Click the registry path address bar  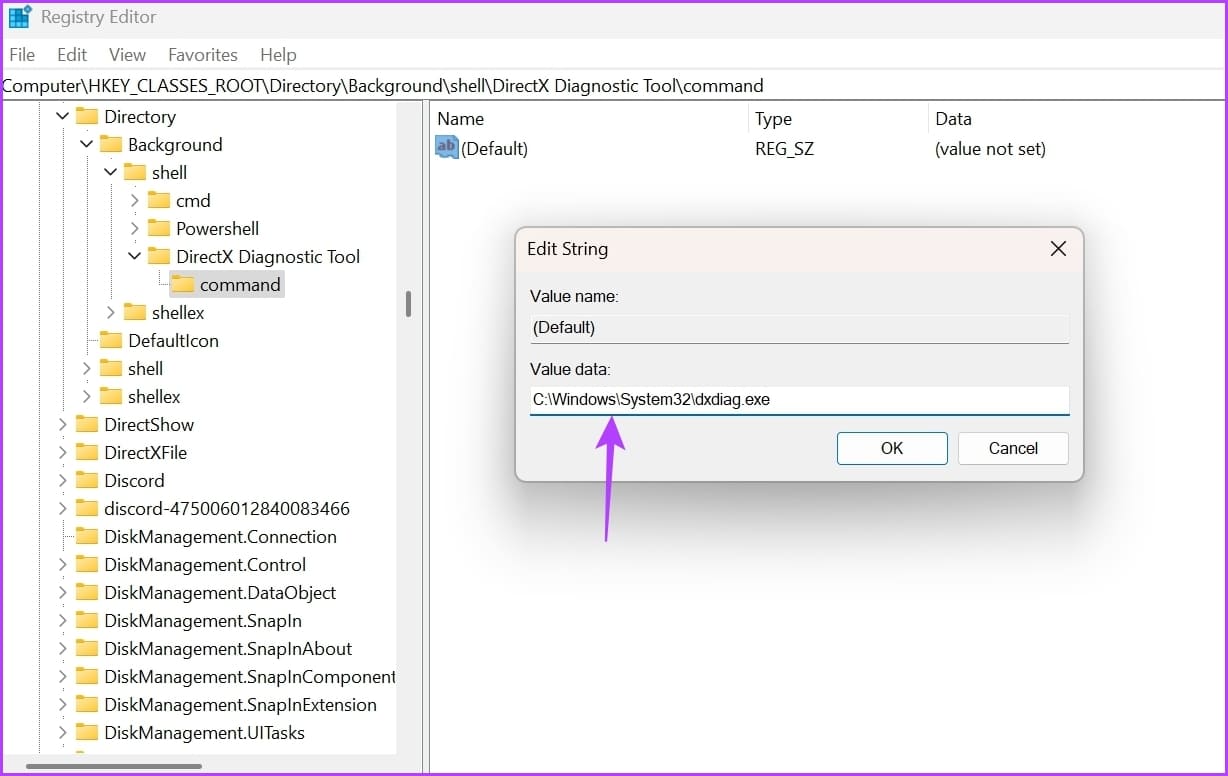coord(614,86)
